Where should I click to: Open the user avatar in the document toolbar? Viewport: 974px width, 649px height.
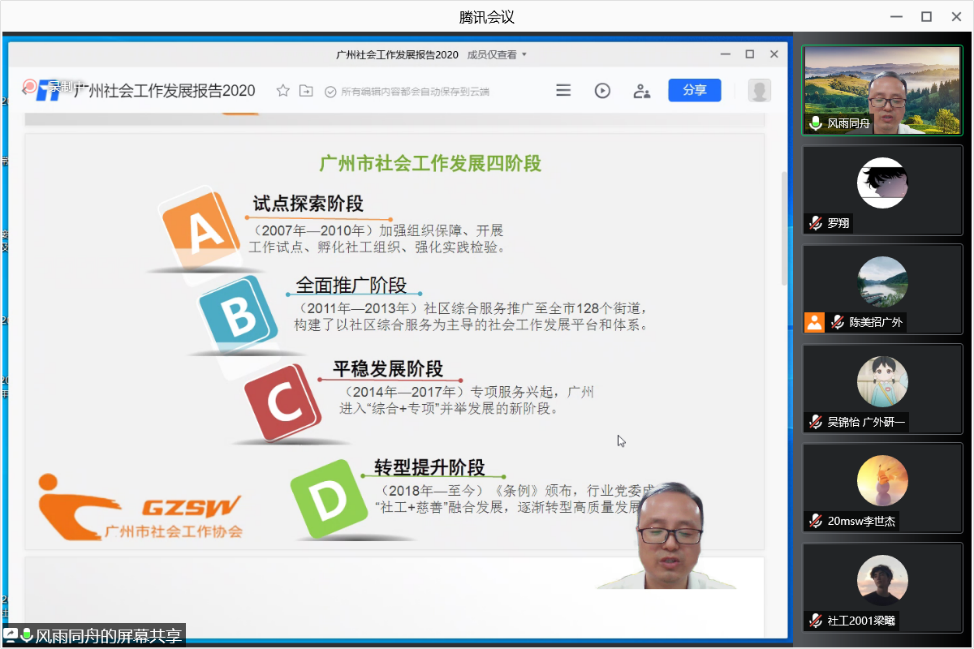pos(759,91)
